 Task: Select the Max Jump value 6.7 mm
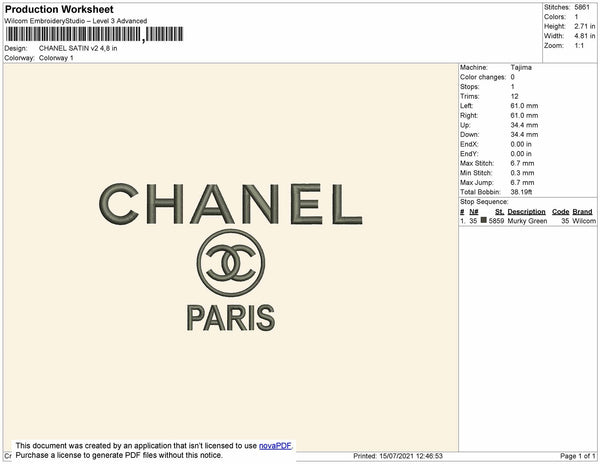tap(522, 182)
